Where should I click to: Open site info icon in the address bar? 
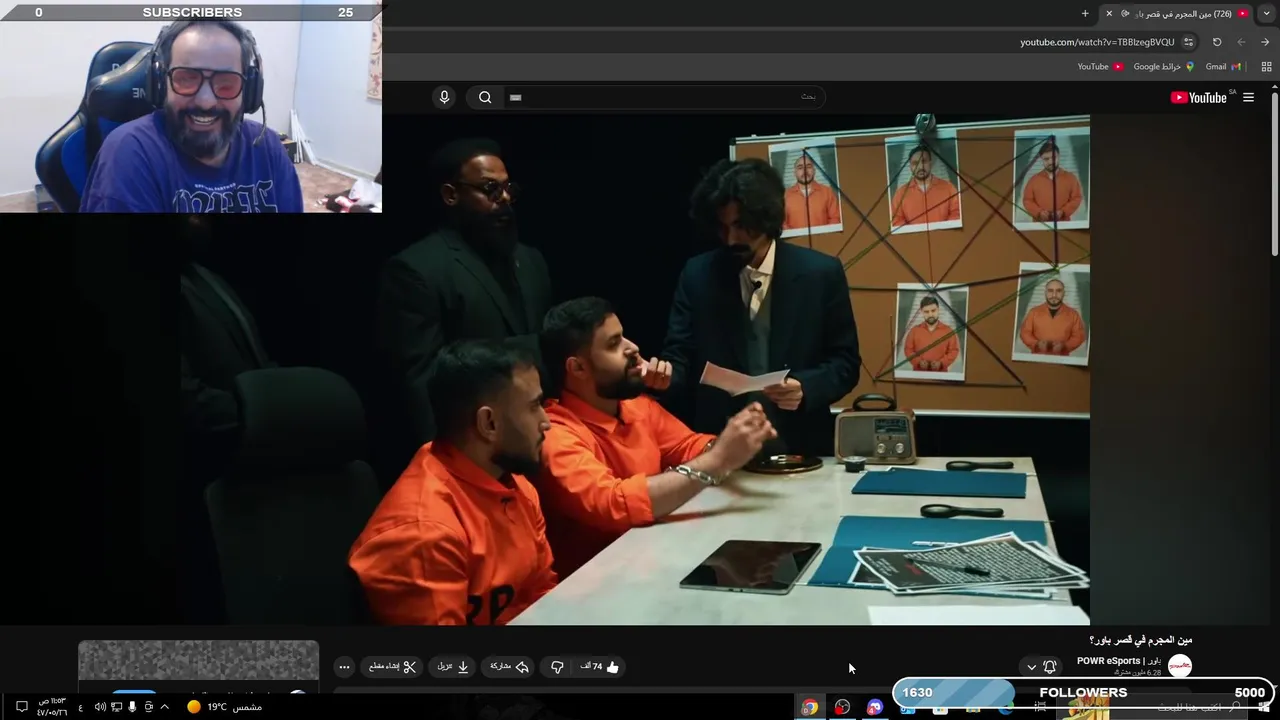(x=1188, y=42)
